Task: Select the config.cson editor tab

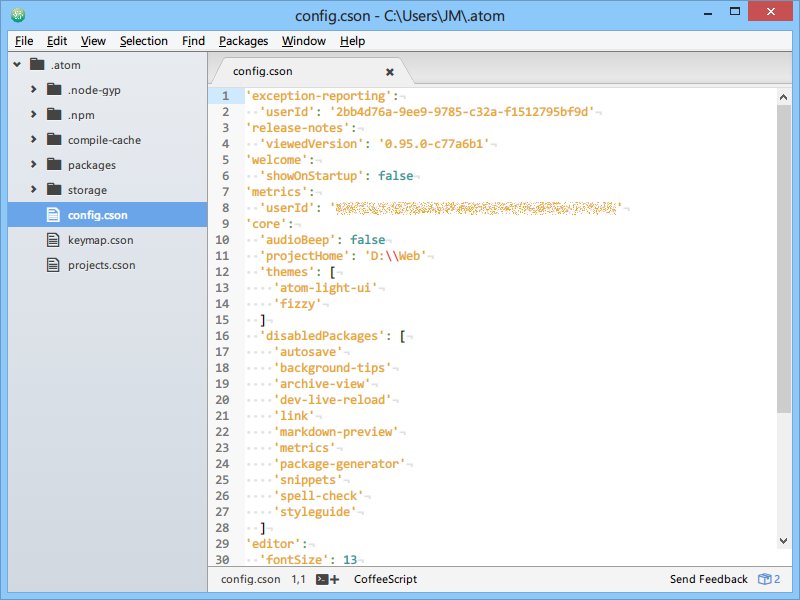Action: [x=311, y=71]
